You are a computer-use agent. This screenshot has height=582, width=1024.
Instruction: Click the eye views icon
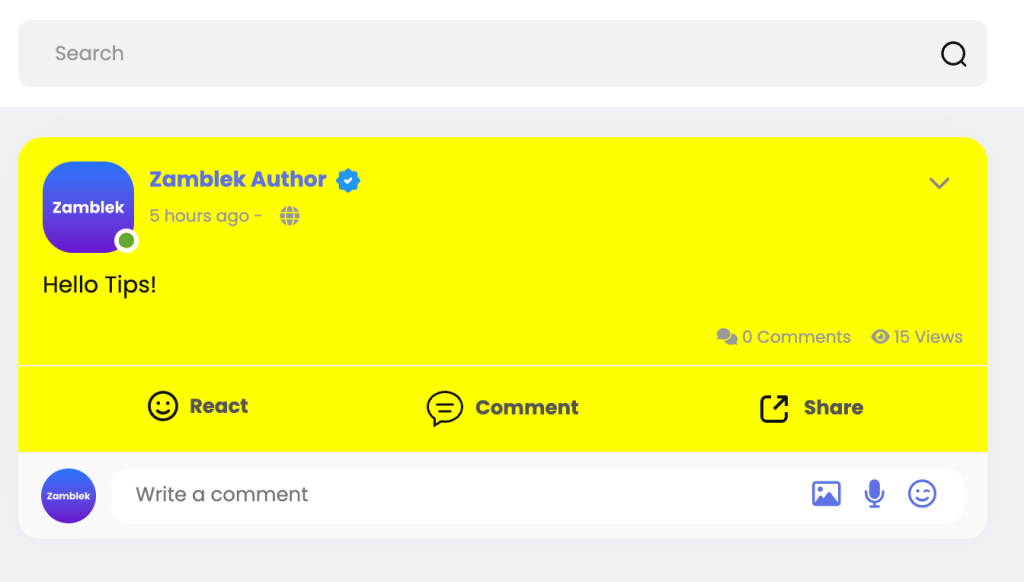880,336
